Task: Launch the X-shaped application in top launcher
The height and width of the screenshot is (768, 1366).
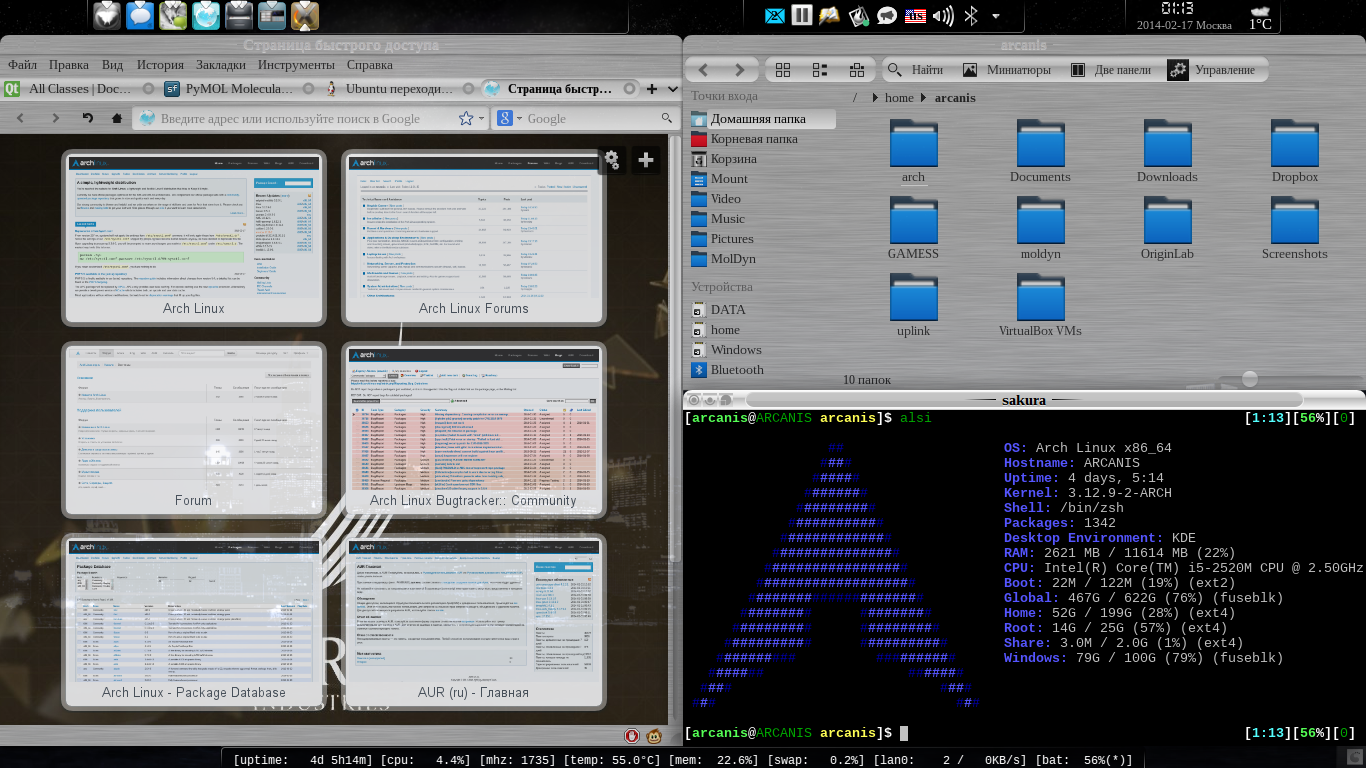Action: [x=305, y=15]
